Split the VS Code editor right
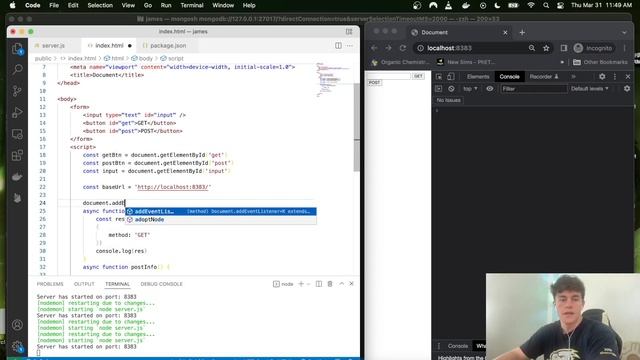The width and height of the screenshot is (640, 360). click(338, 46)
